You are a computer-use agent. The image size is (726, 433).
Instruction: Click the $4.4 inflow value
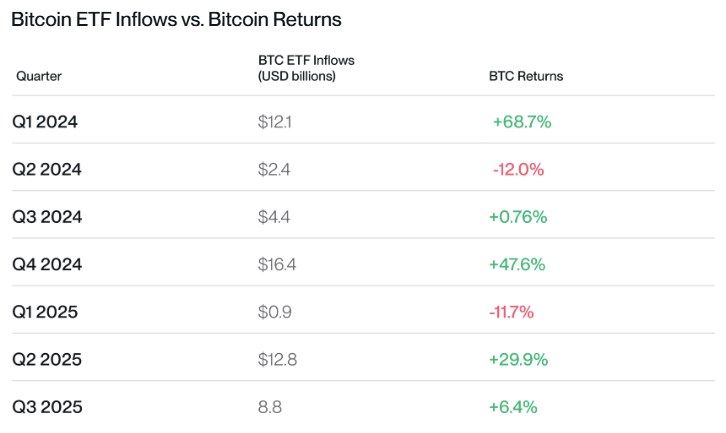tap(274, 217)
